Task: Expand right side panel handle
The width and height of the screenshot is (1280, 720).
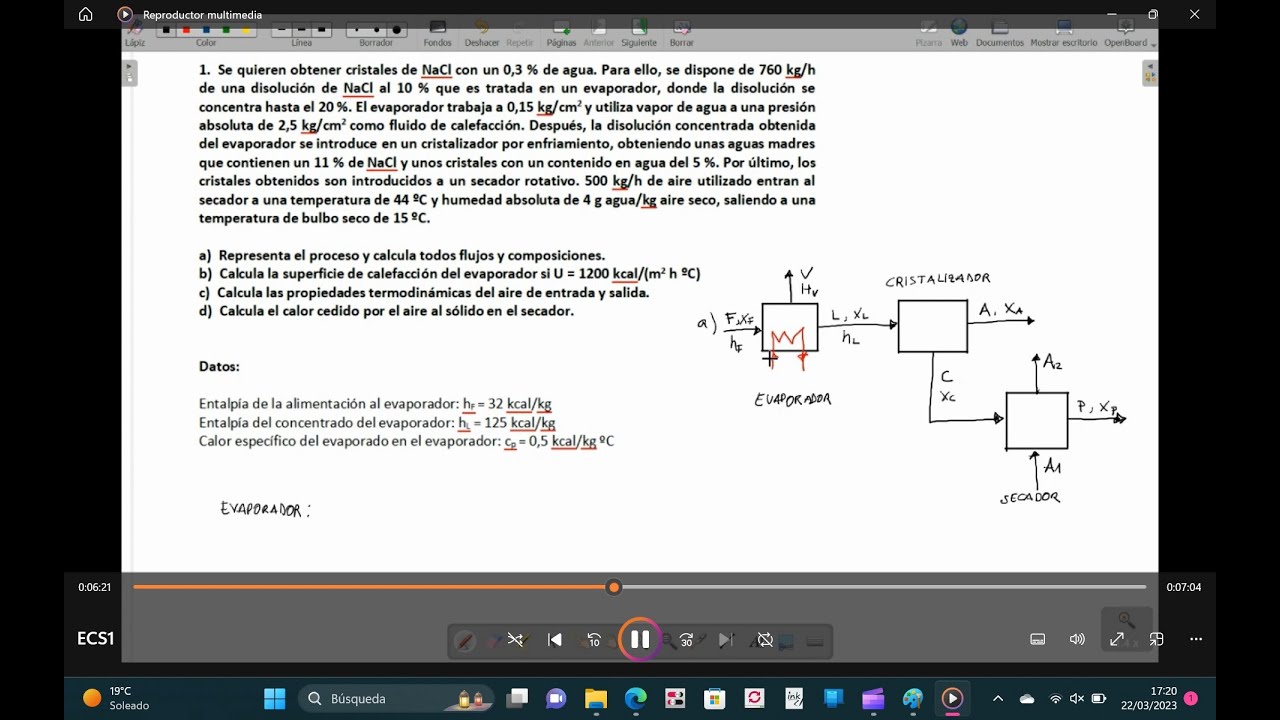Action: [x=1150, y=73]
